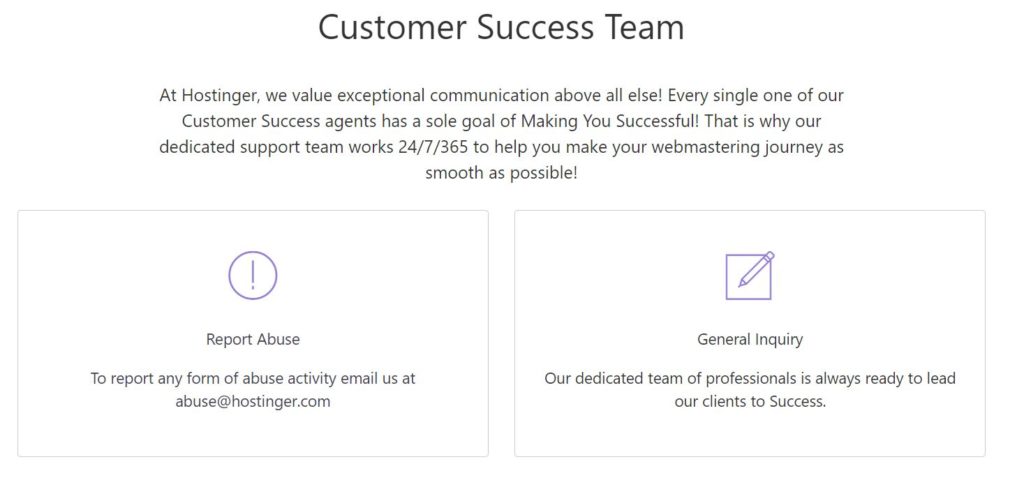Click the 'webmastering journey' phrase
1024x487 pixels.
(x=737, y=147)
